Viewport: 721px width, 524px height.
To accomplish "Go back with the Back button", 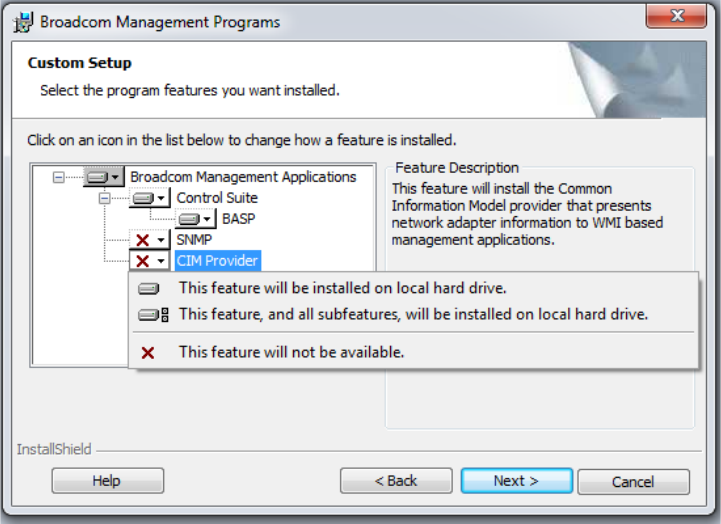I will [x=396, y=481].
